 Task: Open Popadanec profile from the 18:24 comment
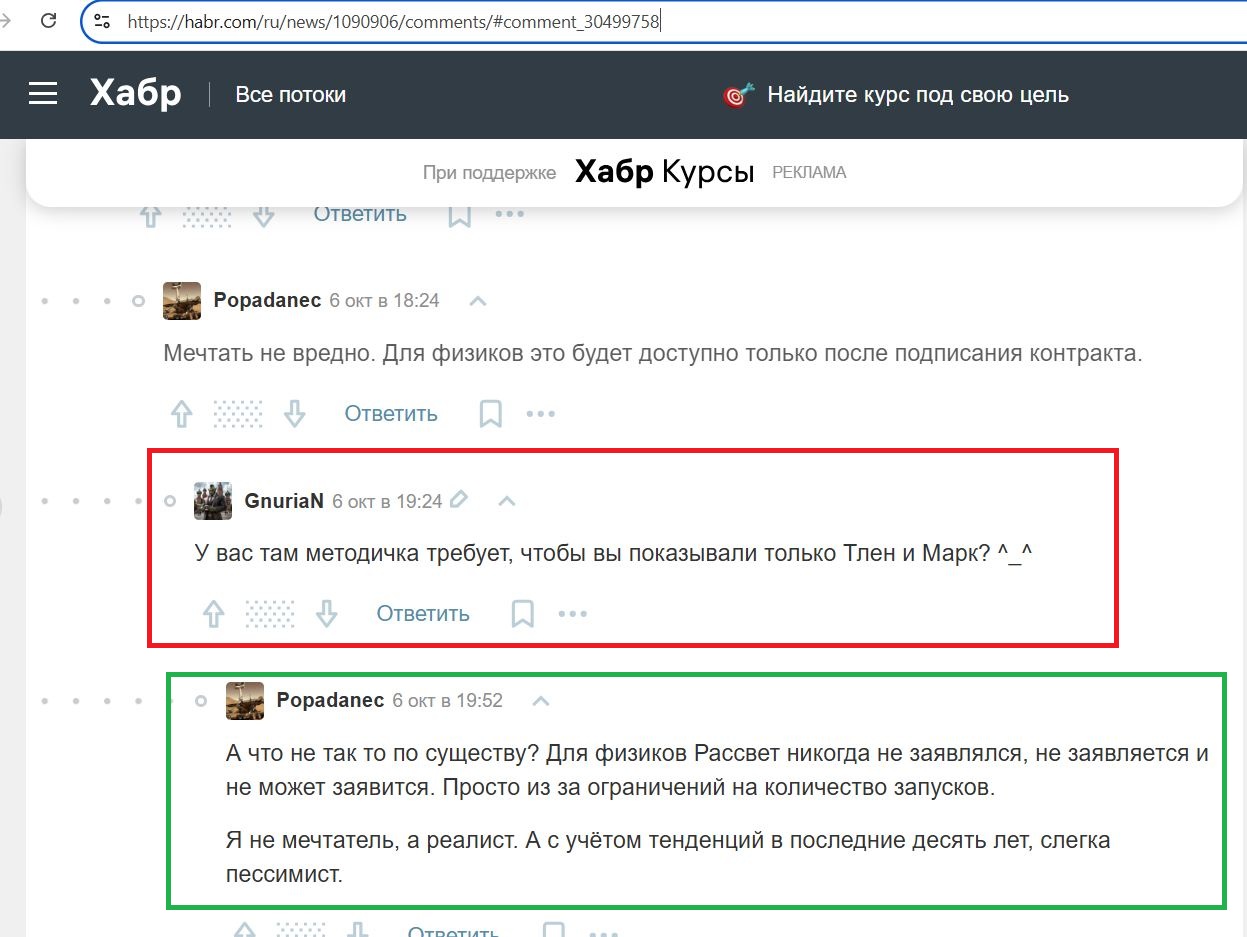click(x=267, y=300)
